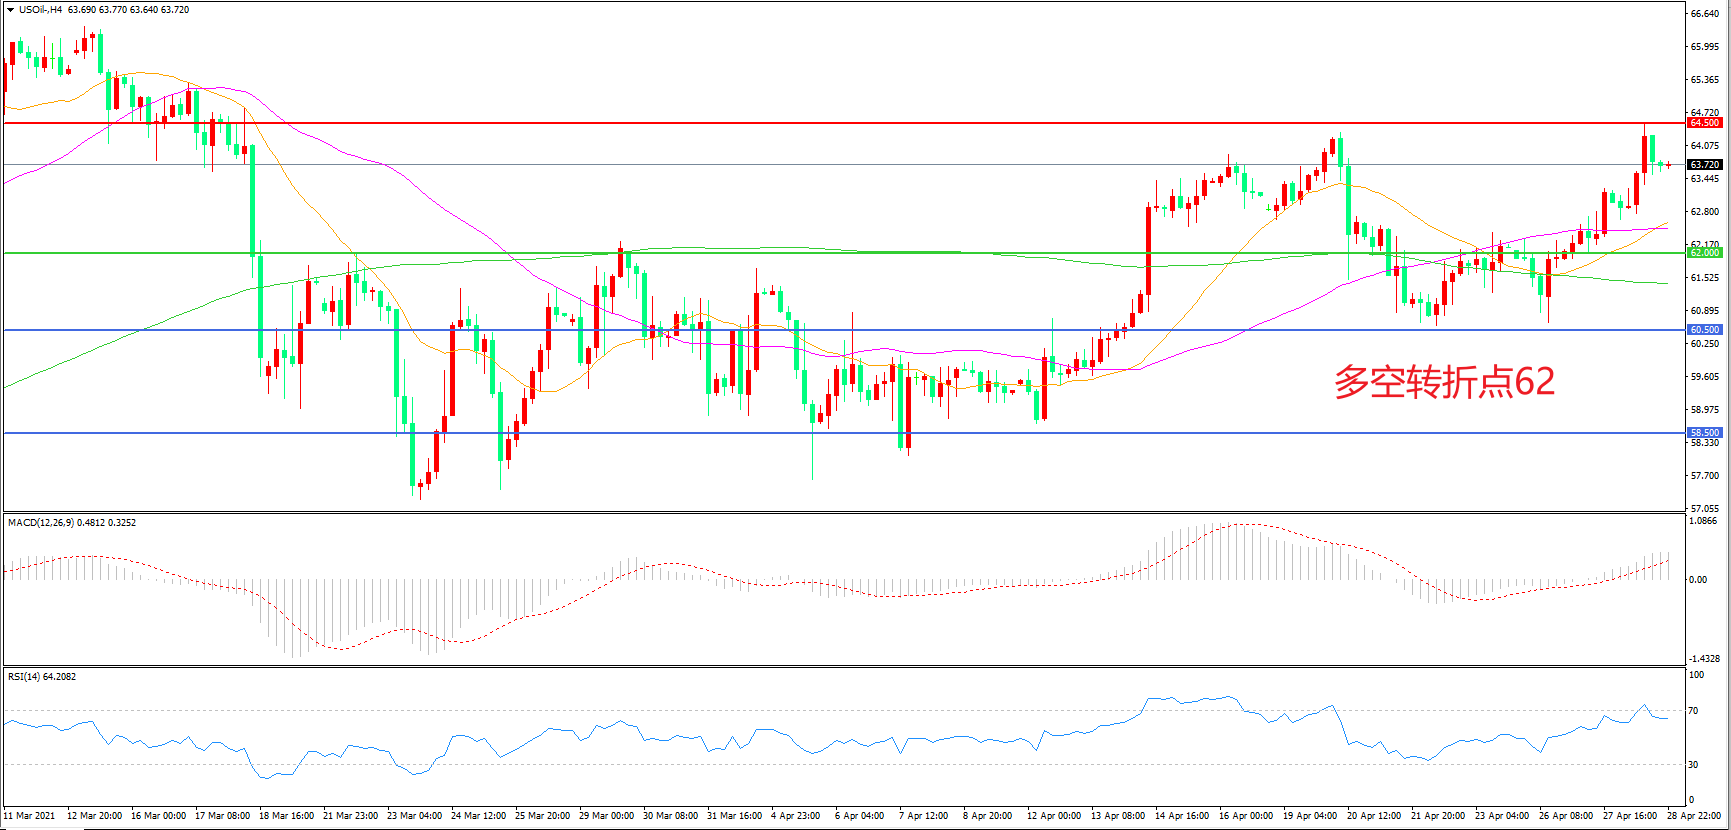Select the upper blue horizontal line at 60.500

[800, 330]
